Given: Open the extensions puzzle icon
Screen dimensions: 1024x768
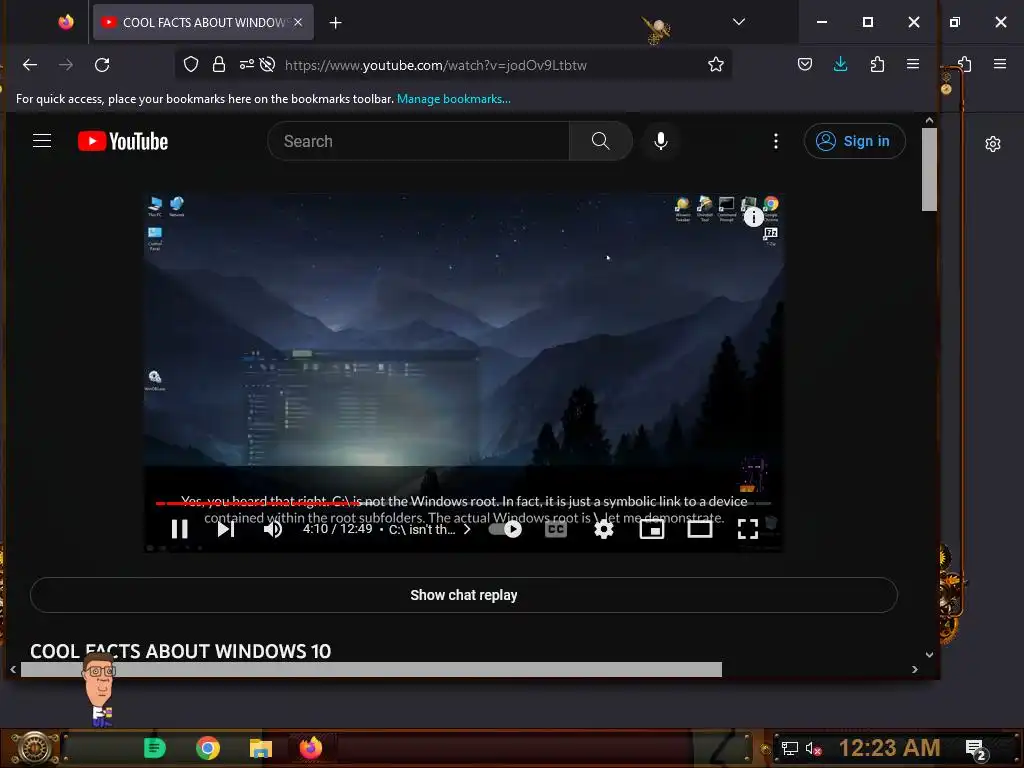Looking at the screenshot, I should [877, 64].
